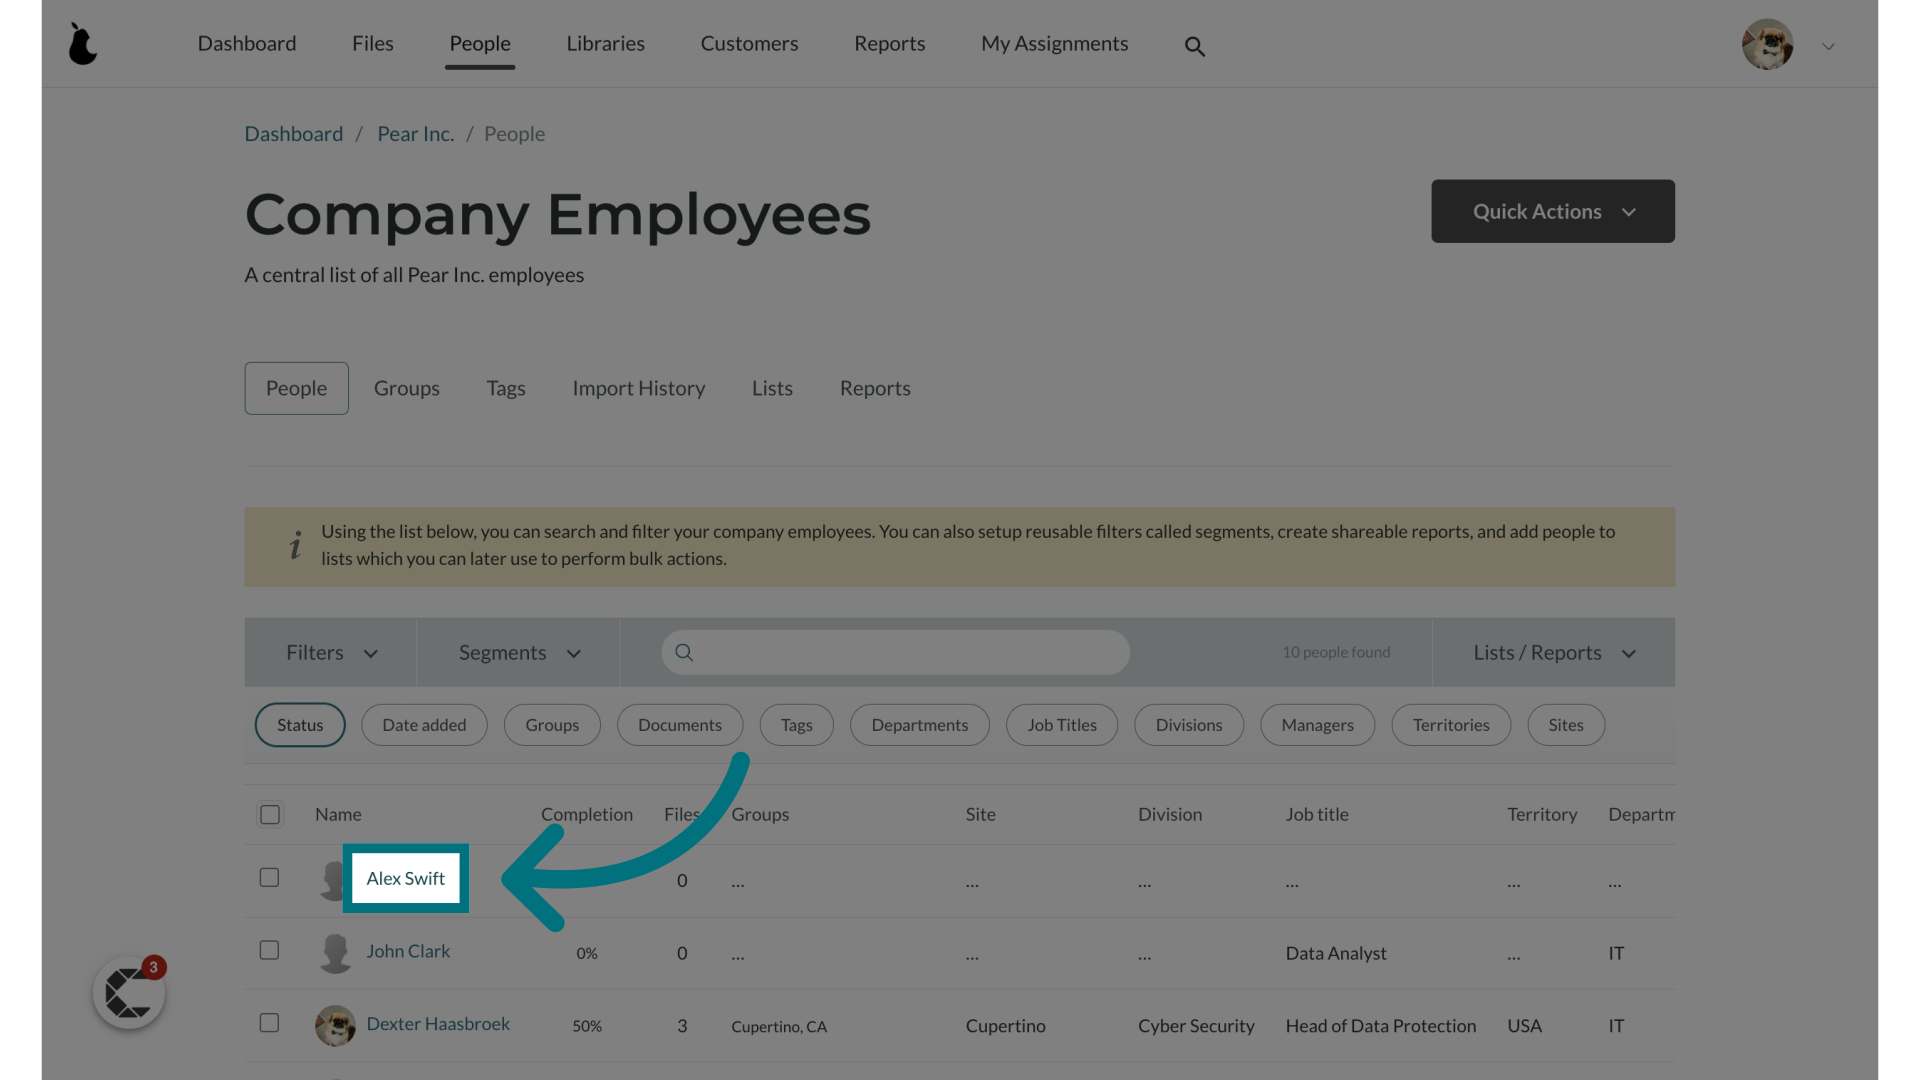1920x1080 pixels.
Task: Click the People breadcrumb navigation link
Action: pyautogui.click(x=513, y=133)
